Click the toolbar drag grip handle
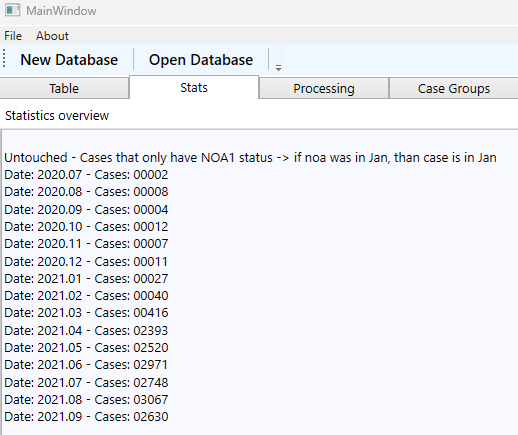The width and height of the screenshot is (518, 435). pos(4,58)
